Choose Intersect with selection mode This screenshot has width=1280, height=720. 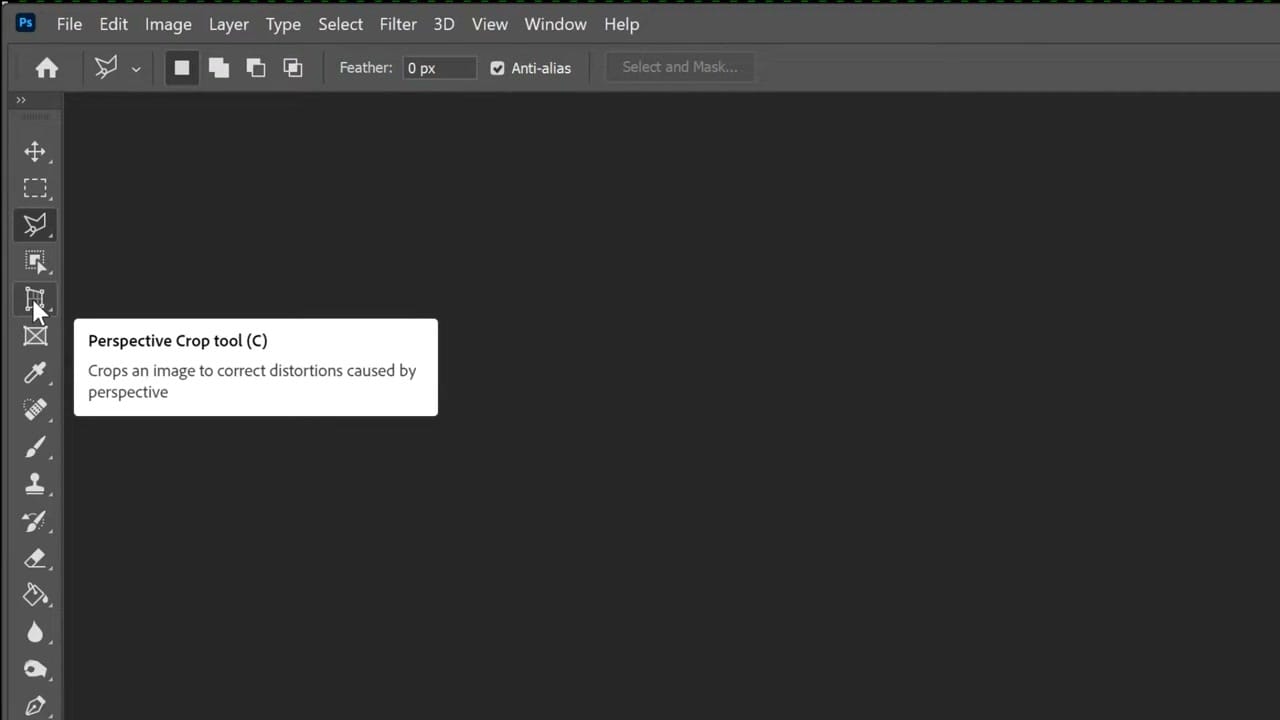point(293,68)
